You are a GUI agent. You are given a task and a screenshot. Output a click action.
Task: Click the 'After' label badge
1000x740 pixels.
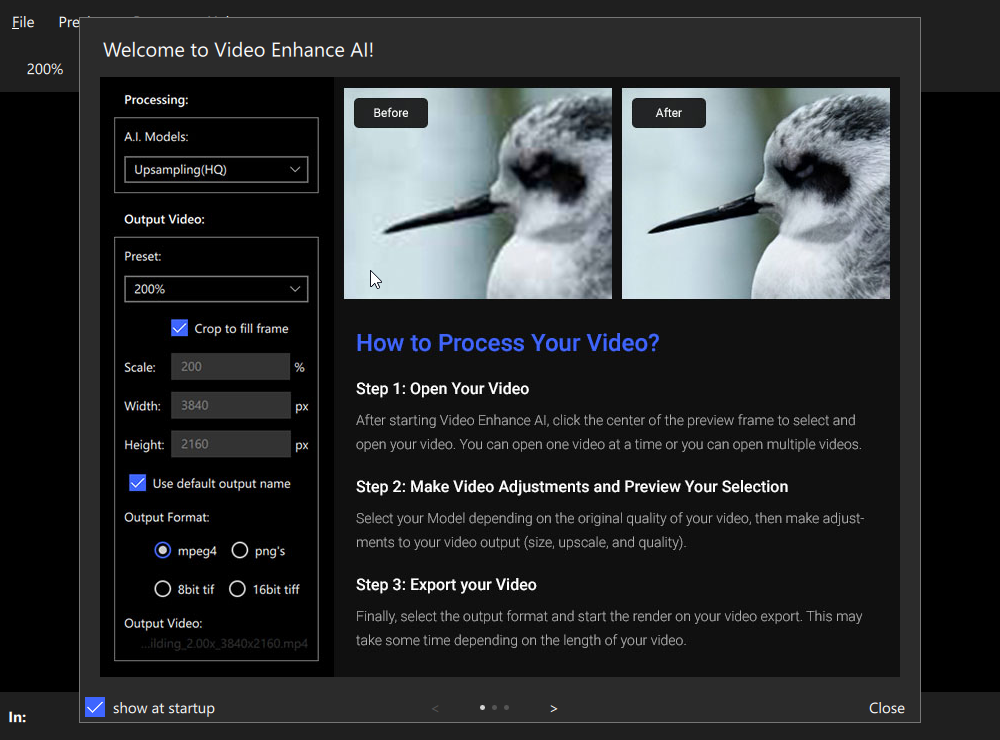pos(669,113)
